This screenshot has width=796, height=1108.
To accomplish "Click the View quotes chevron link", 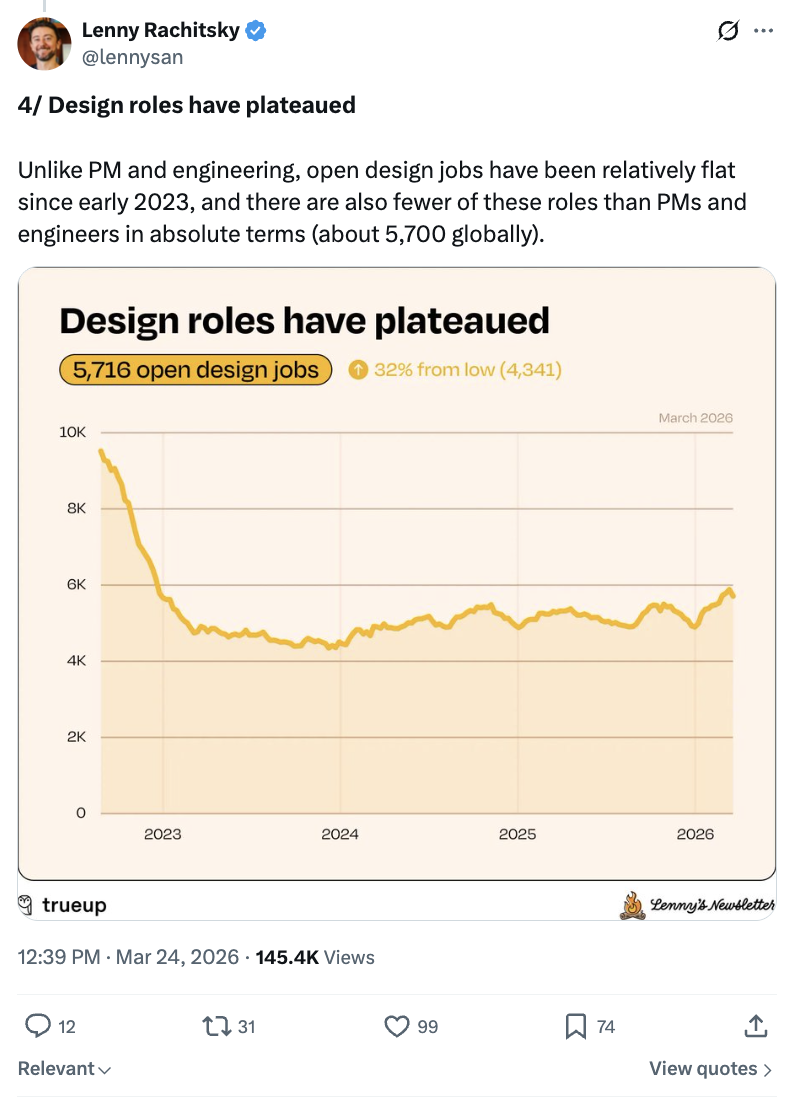I will click(710, 1069).
